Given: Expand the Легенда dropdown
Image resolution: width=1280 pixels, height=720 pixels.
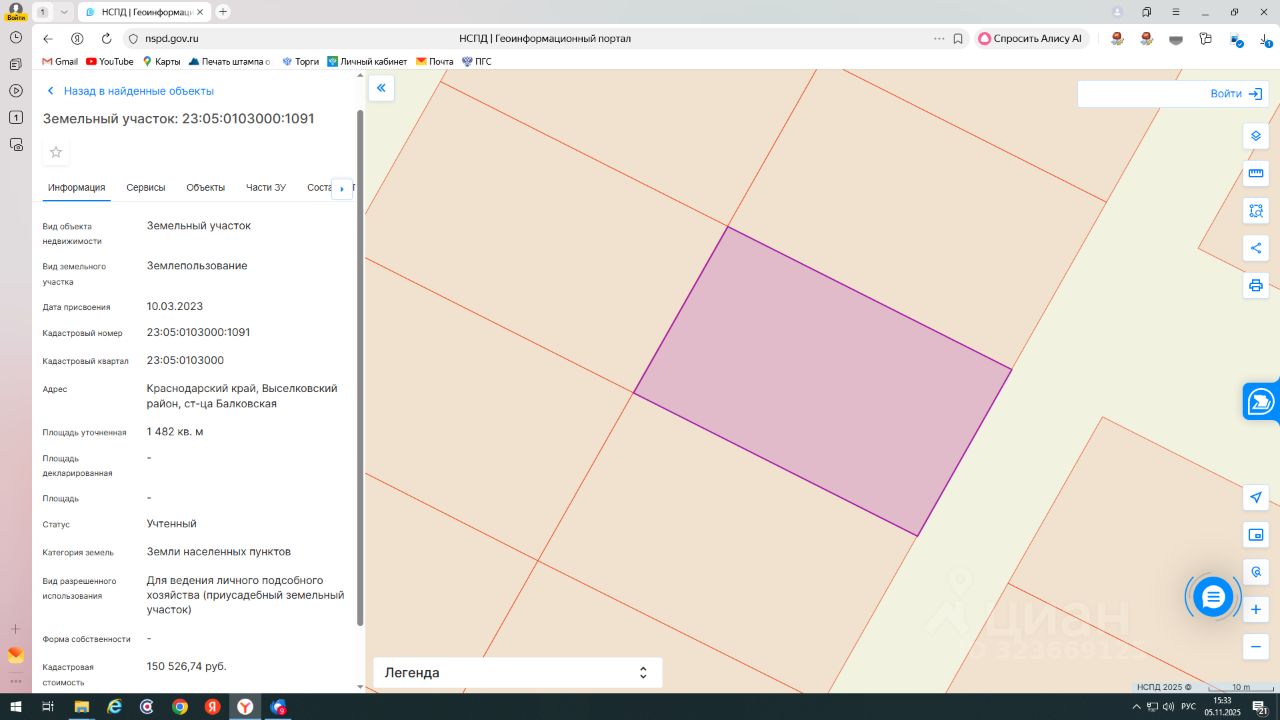Looking at the screenshot, I should [517, 673].
